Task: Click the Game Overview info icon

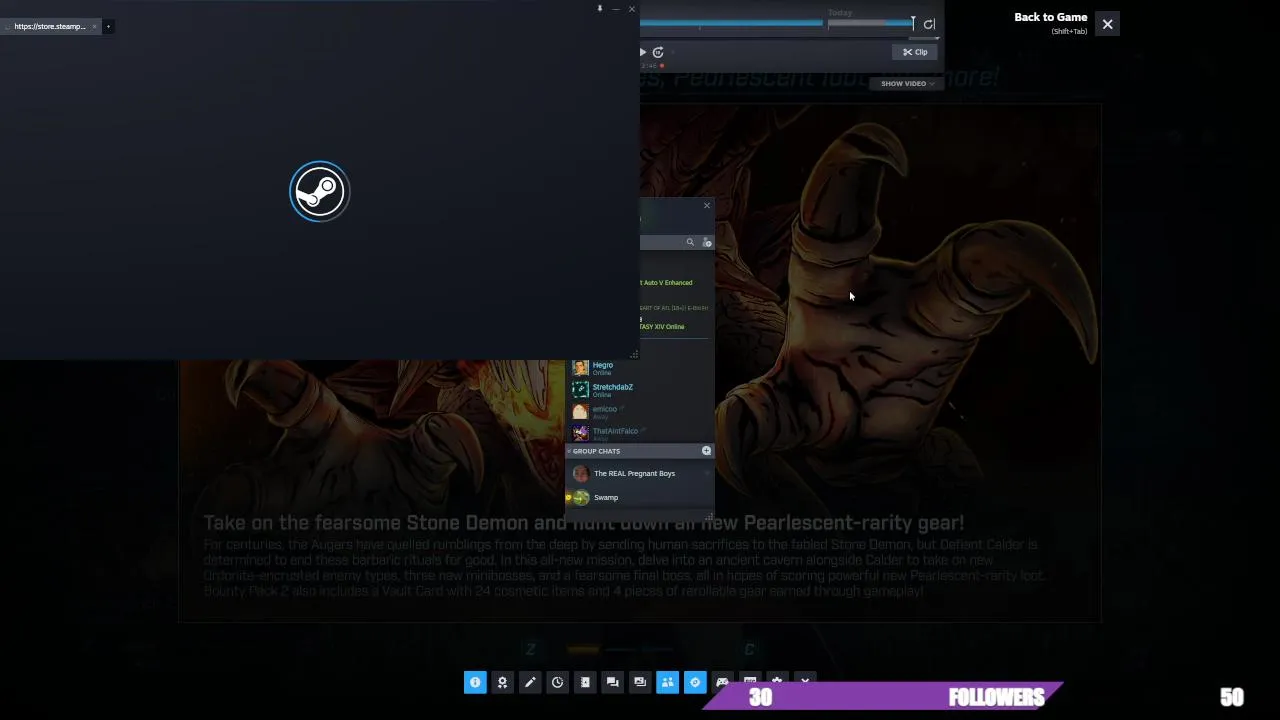Action: [475, 682]
